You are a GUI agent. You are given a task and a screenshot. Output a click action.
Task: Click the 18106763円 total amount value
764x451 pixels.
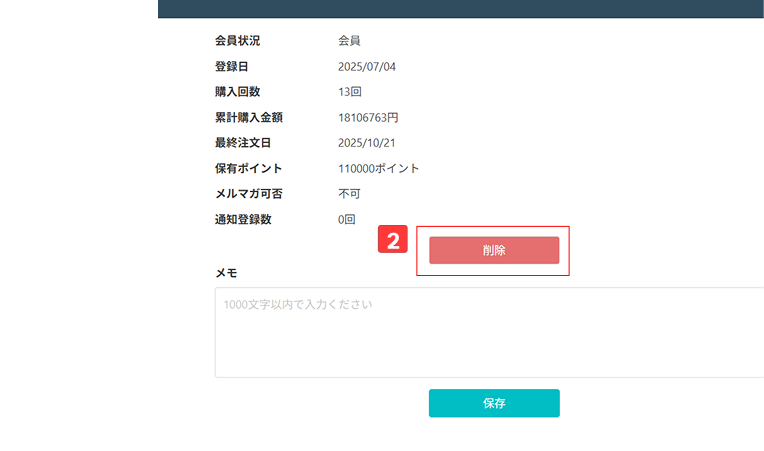coord(368,118)
